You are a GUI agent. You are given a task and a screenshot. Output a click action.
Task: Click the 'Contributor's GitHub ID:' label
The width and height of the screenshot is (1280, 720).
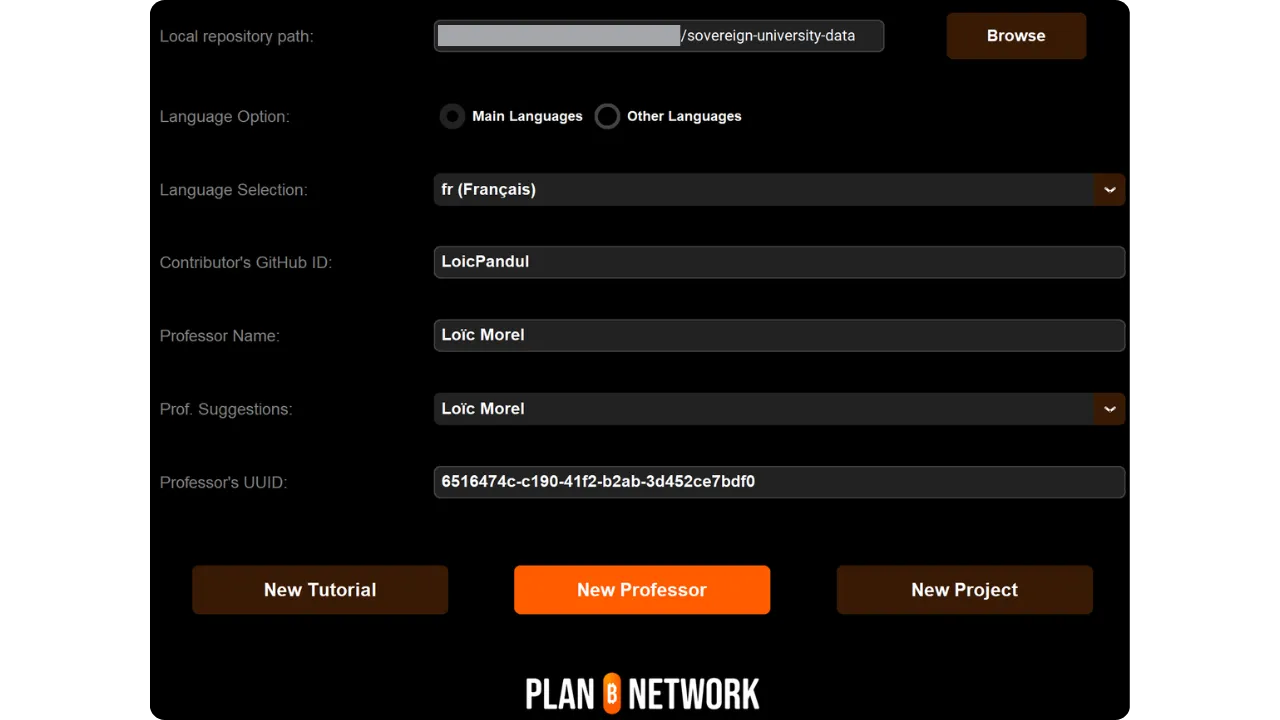(x=245, y=263)
